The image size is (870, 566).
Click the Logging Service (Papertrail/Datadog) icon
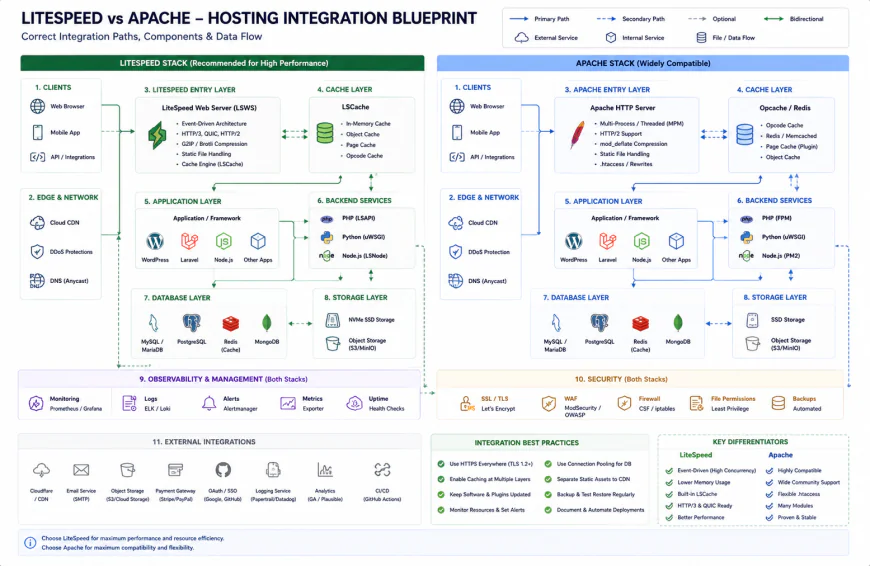tap(272, 470)
